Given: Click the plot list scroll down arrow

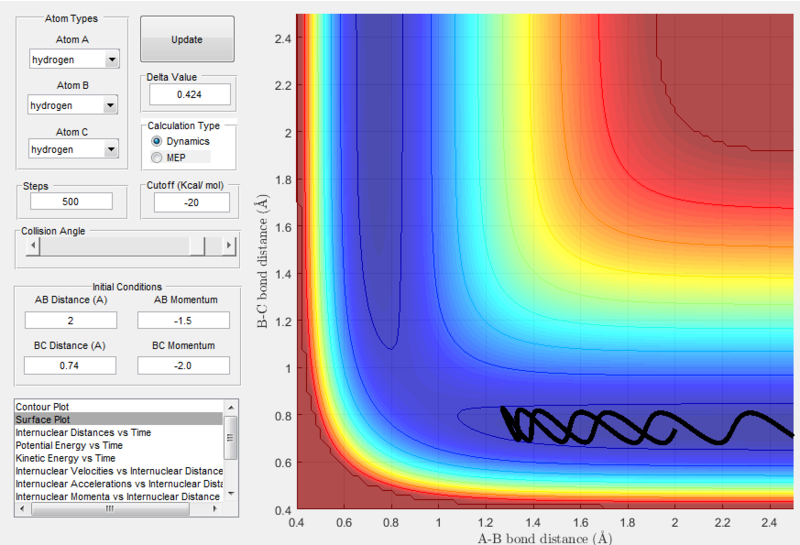Looking at the screenshot, I should [231, 493].
